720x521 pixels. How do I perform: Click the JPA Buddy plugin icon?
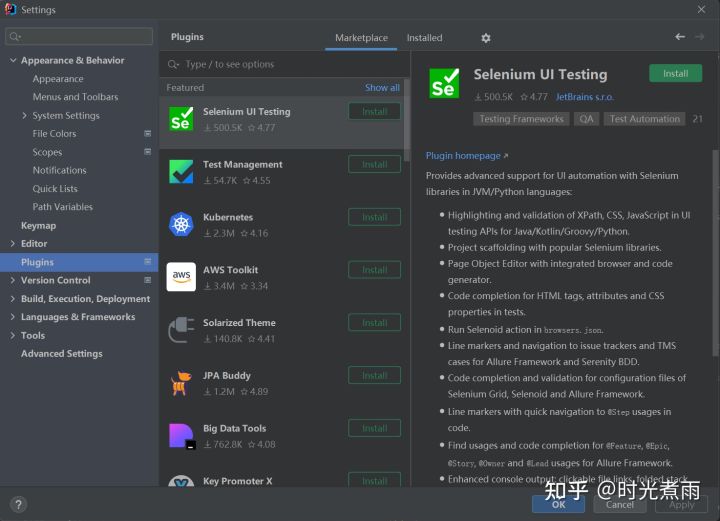tap(181, 383)
